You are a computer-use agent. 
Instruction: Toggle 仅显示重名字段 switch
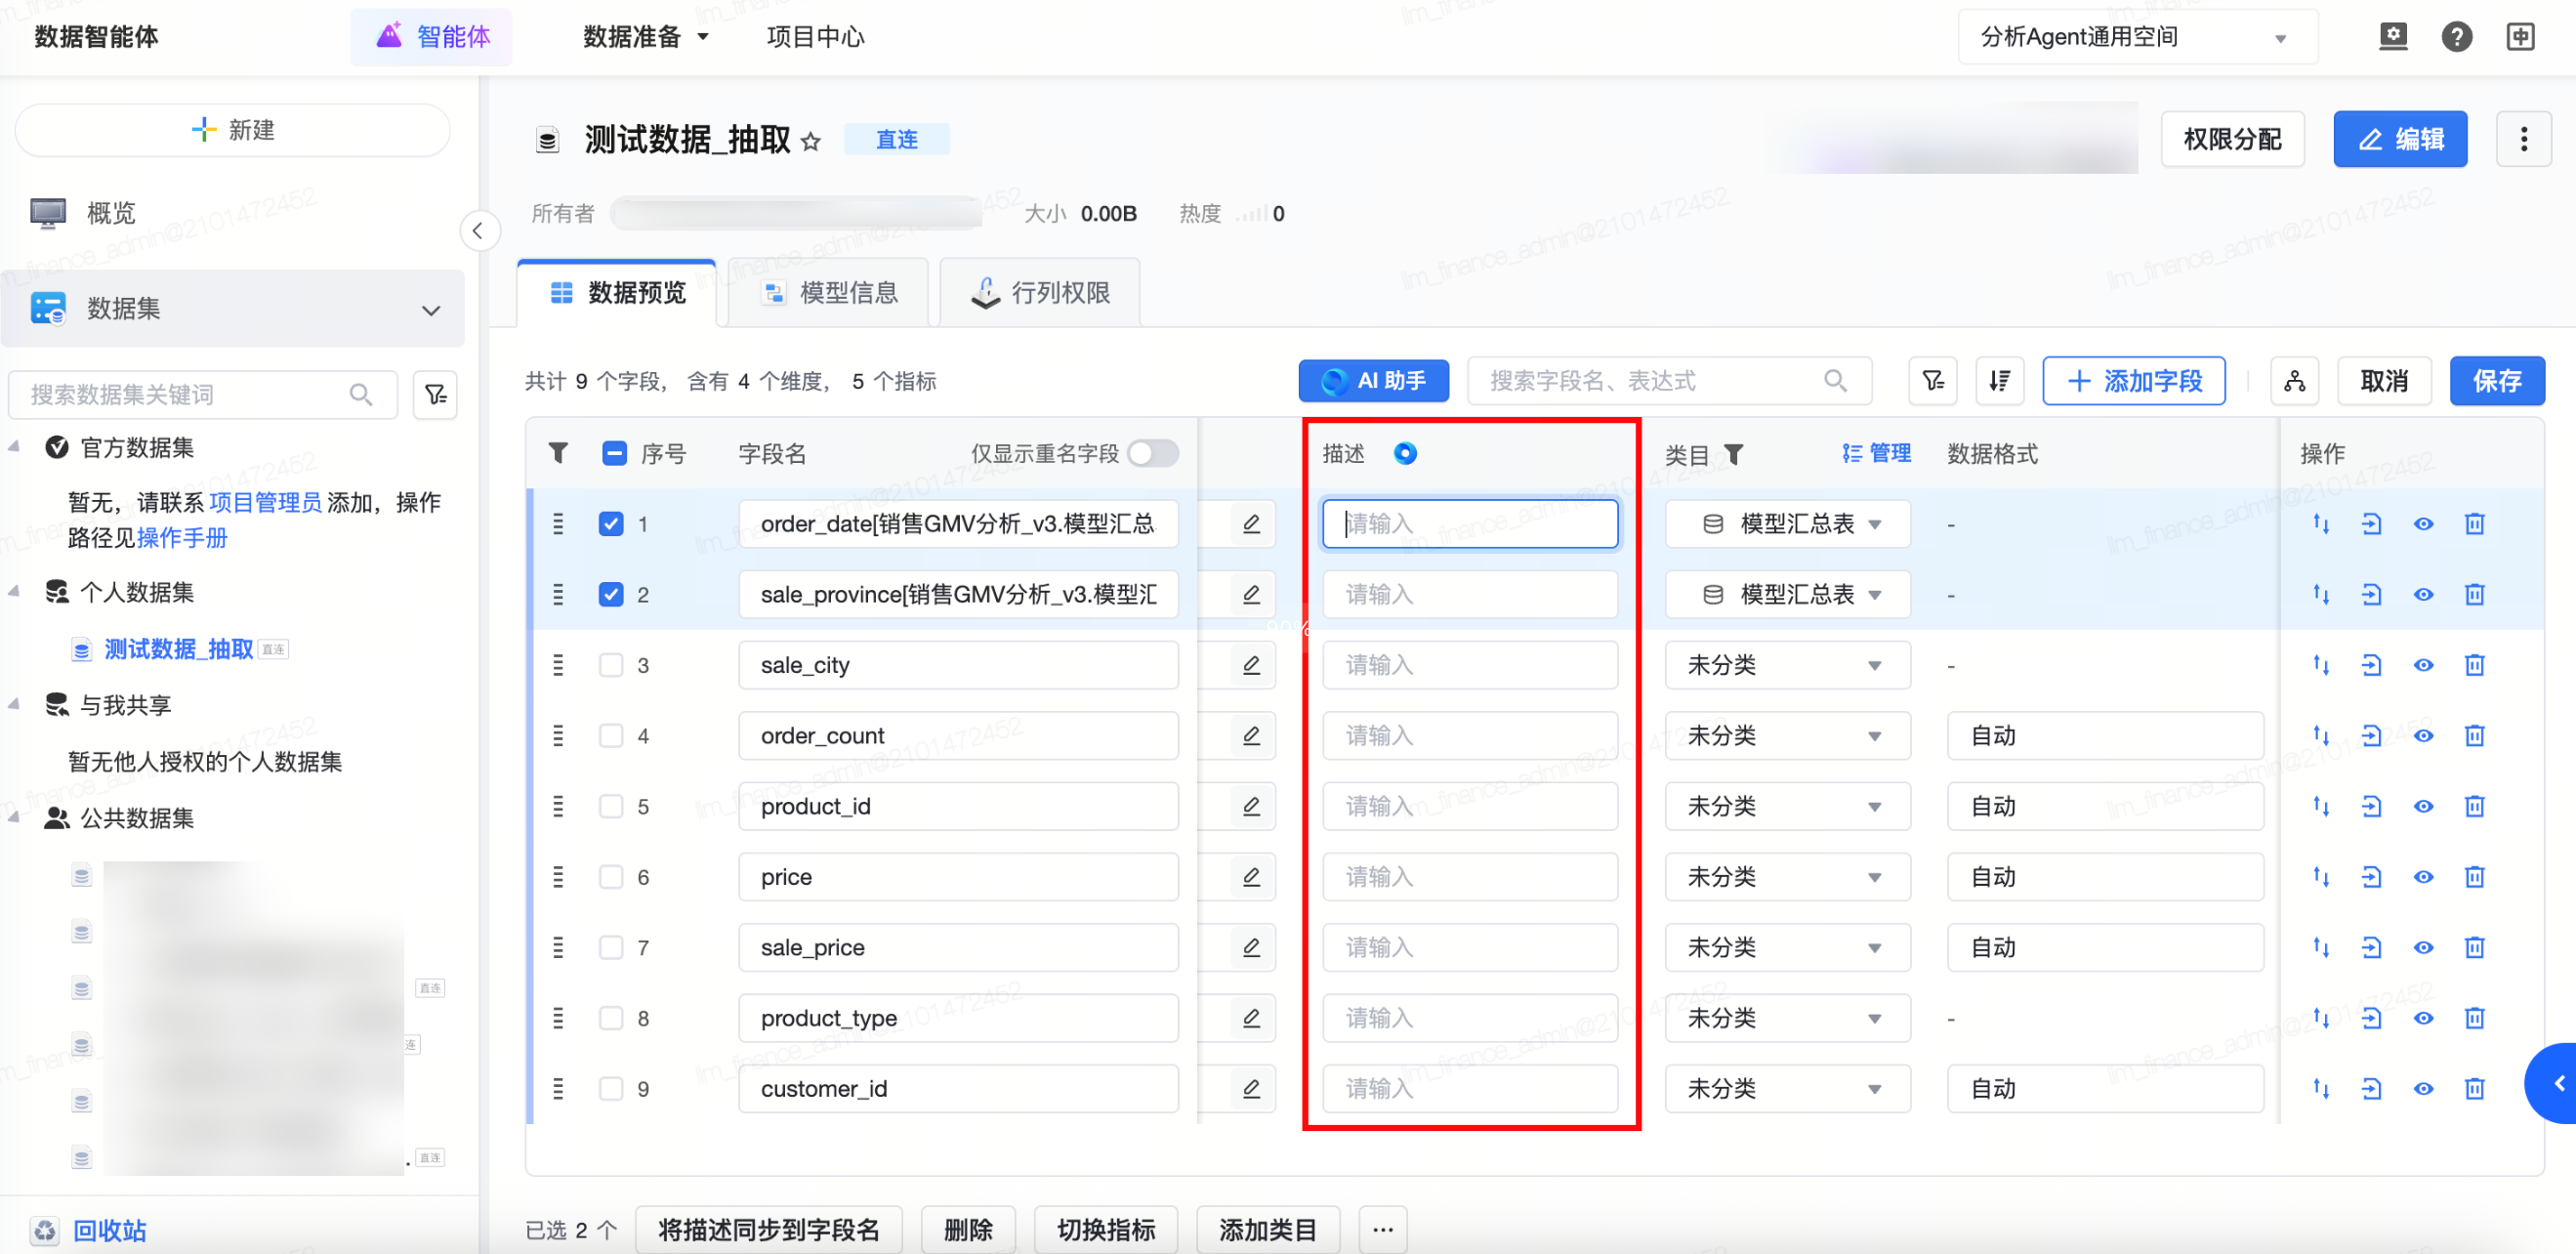[x=1152, y=453]
